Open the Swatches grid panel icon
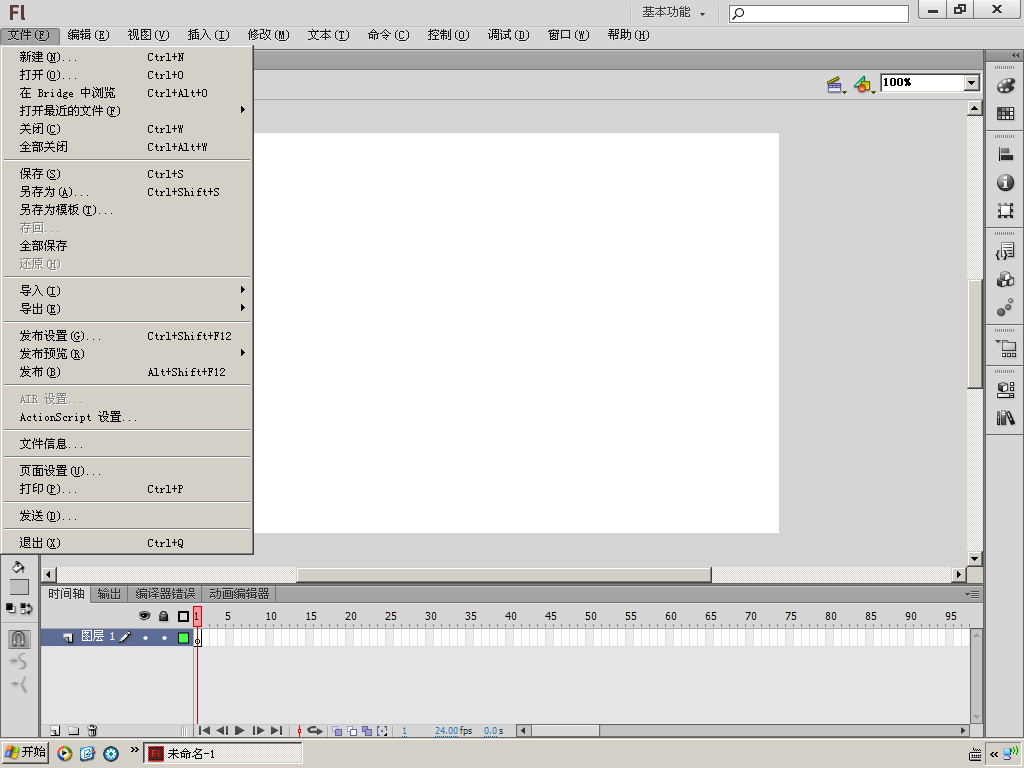 pyautogui.click(x=1006, y=114)
